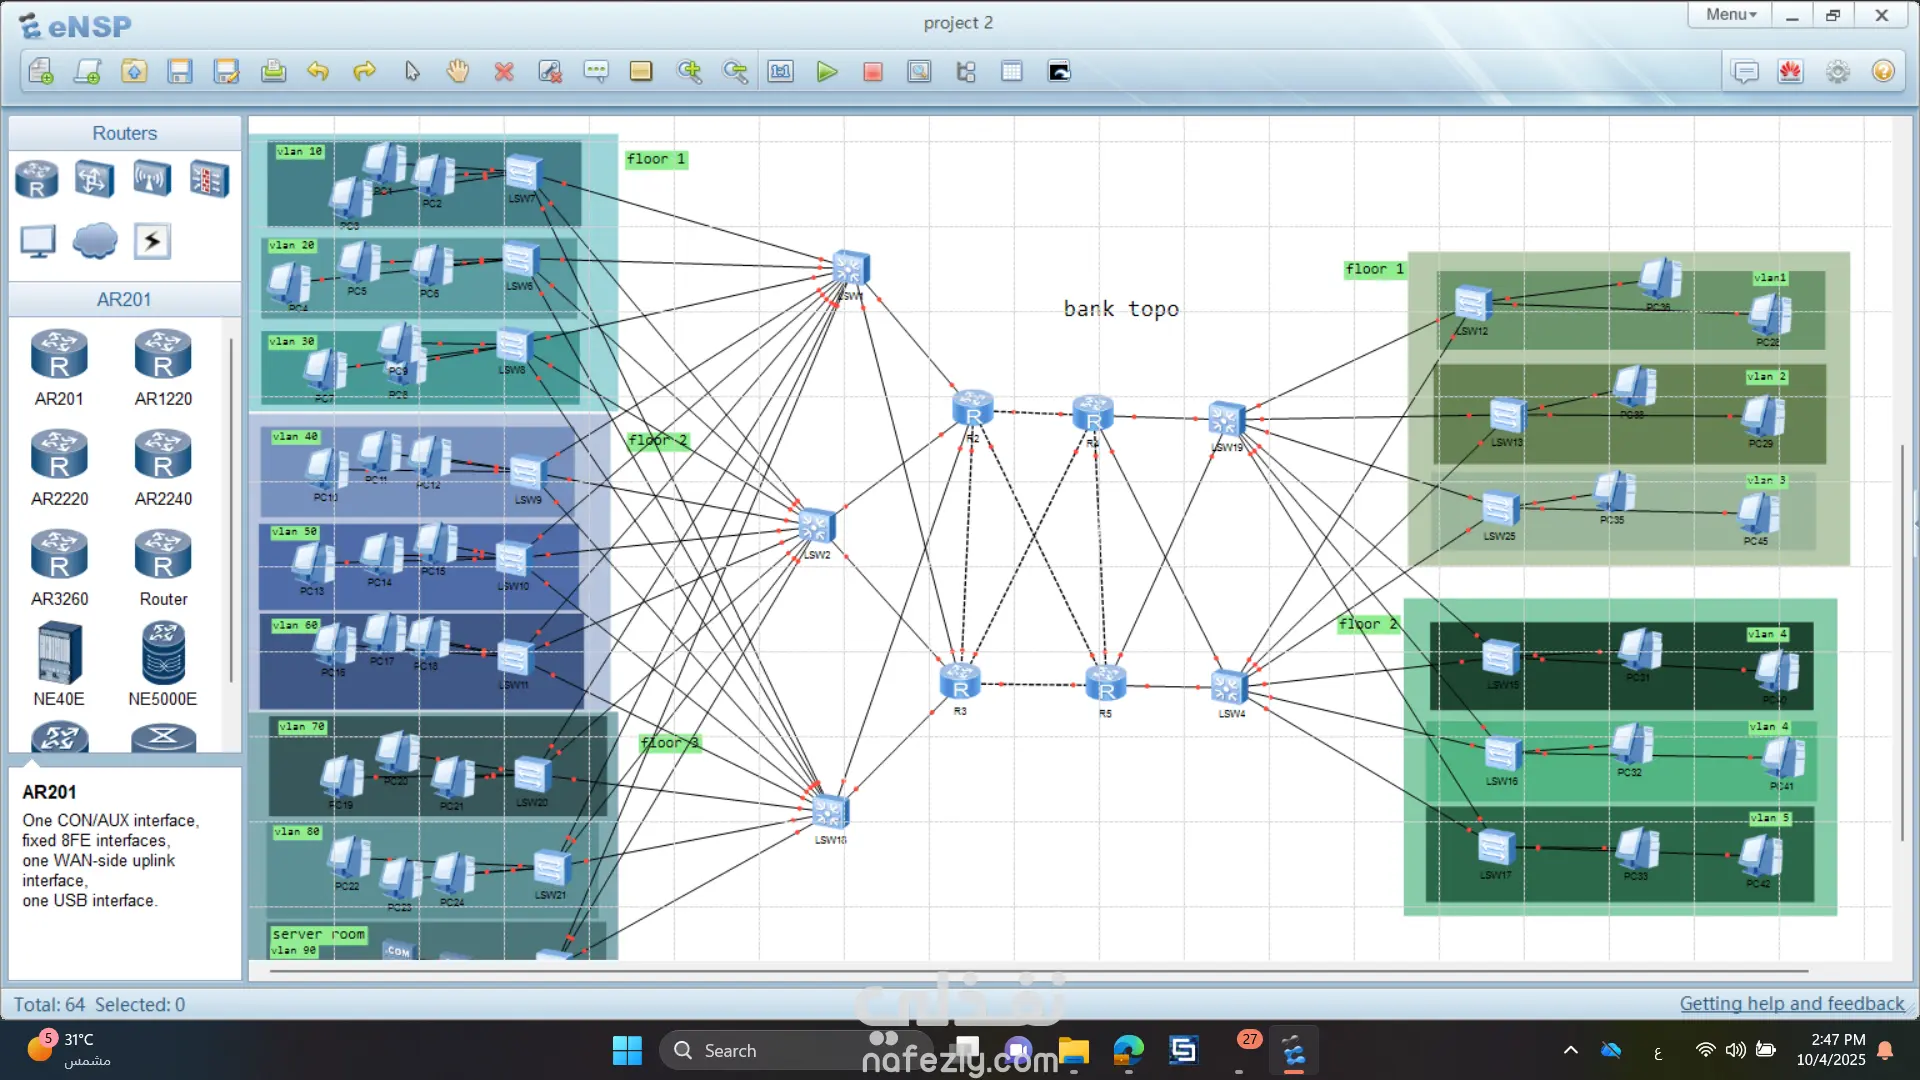Select the rectangle palette tool
This screenshot has height=1080, width=1920.
[x=641, y=72]
